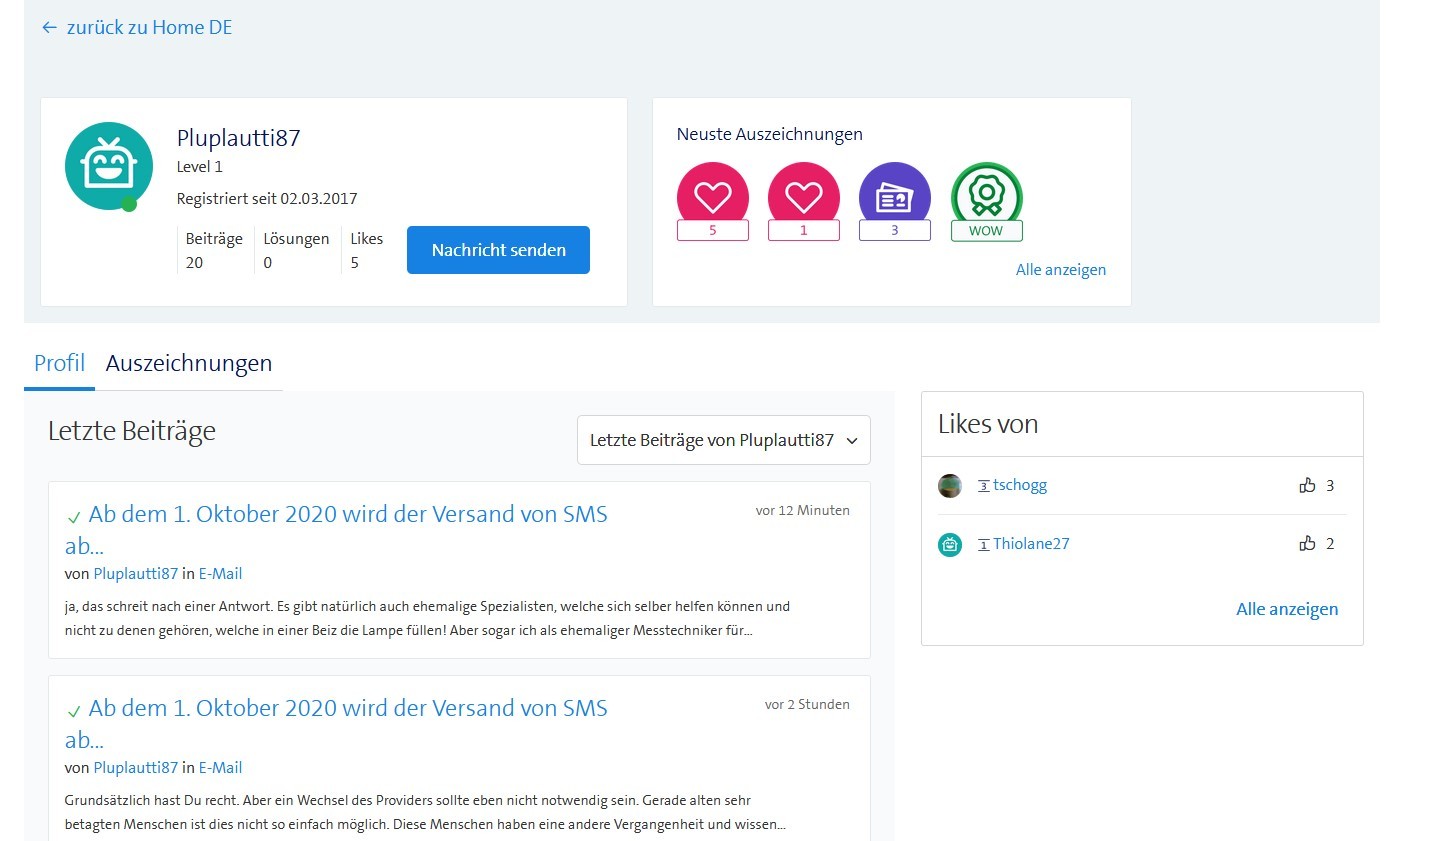The height and width of the screenshot is (841, 1430).
Task: Click Alle anzeigen under Neuste Auszeichnungen
Action: pyautogui.click(x=1060, y=270)
